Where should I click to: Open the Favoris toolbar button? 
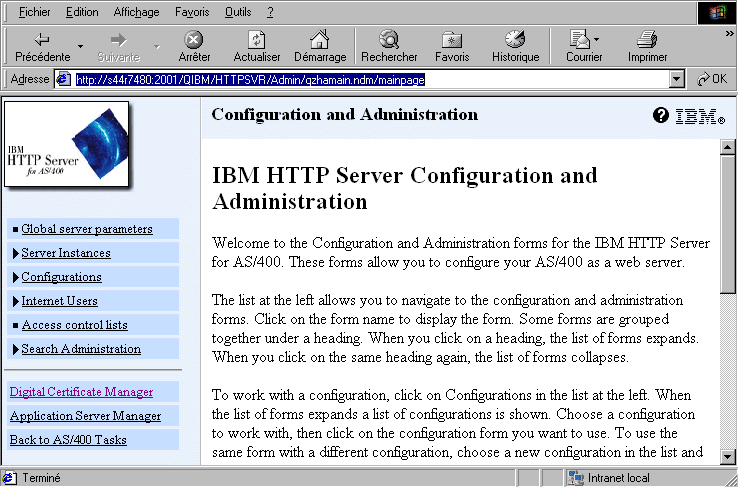pyautogui.click(x=452, y=47)
